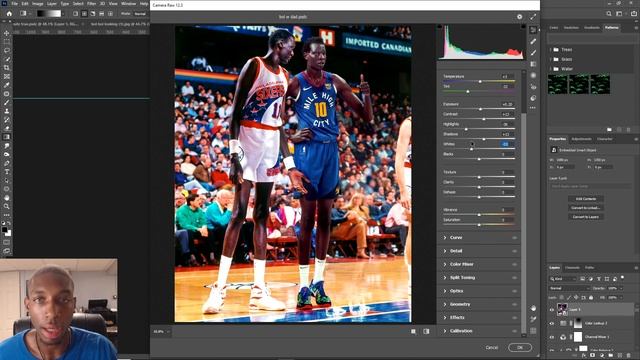Viewport: 640px width, 360px height.
Task: Select the Pen tool
Action: click(7, 163)
